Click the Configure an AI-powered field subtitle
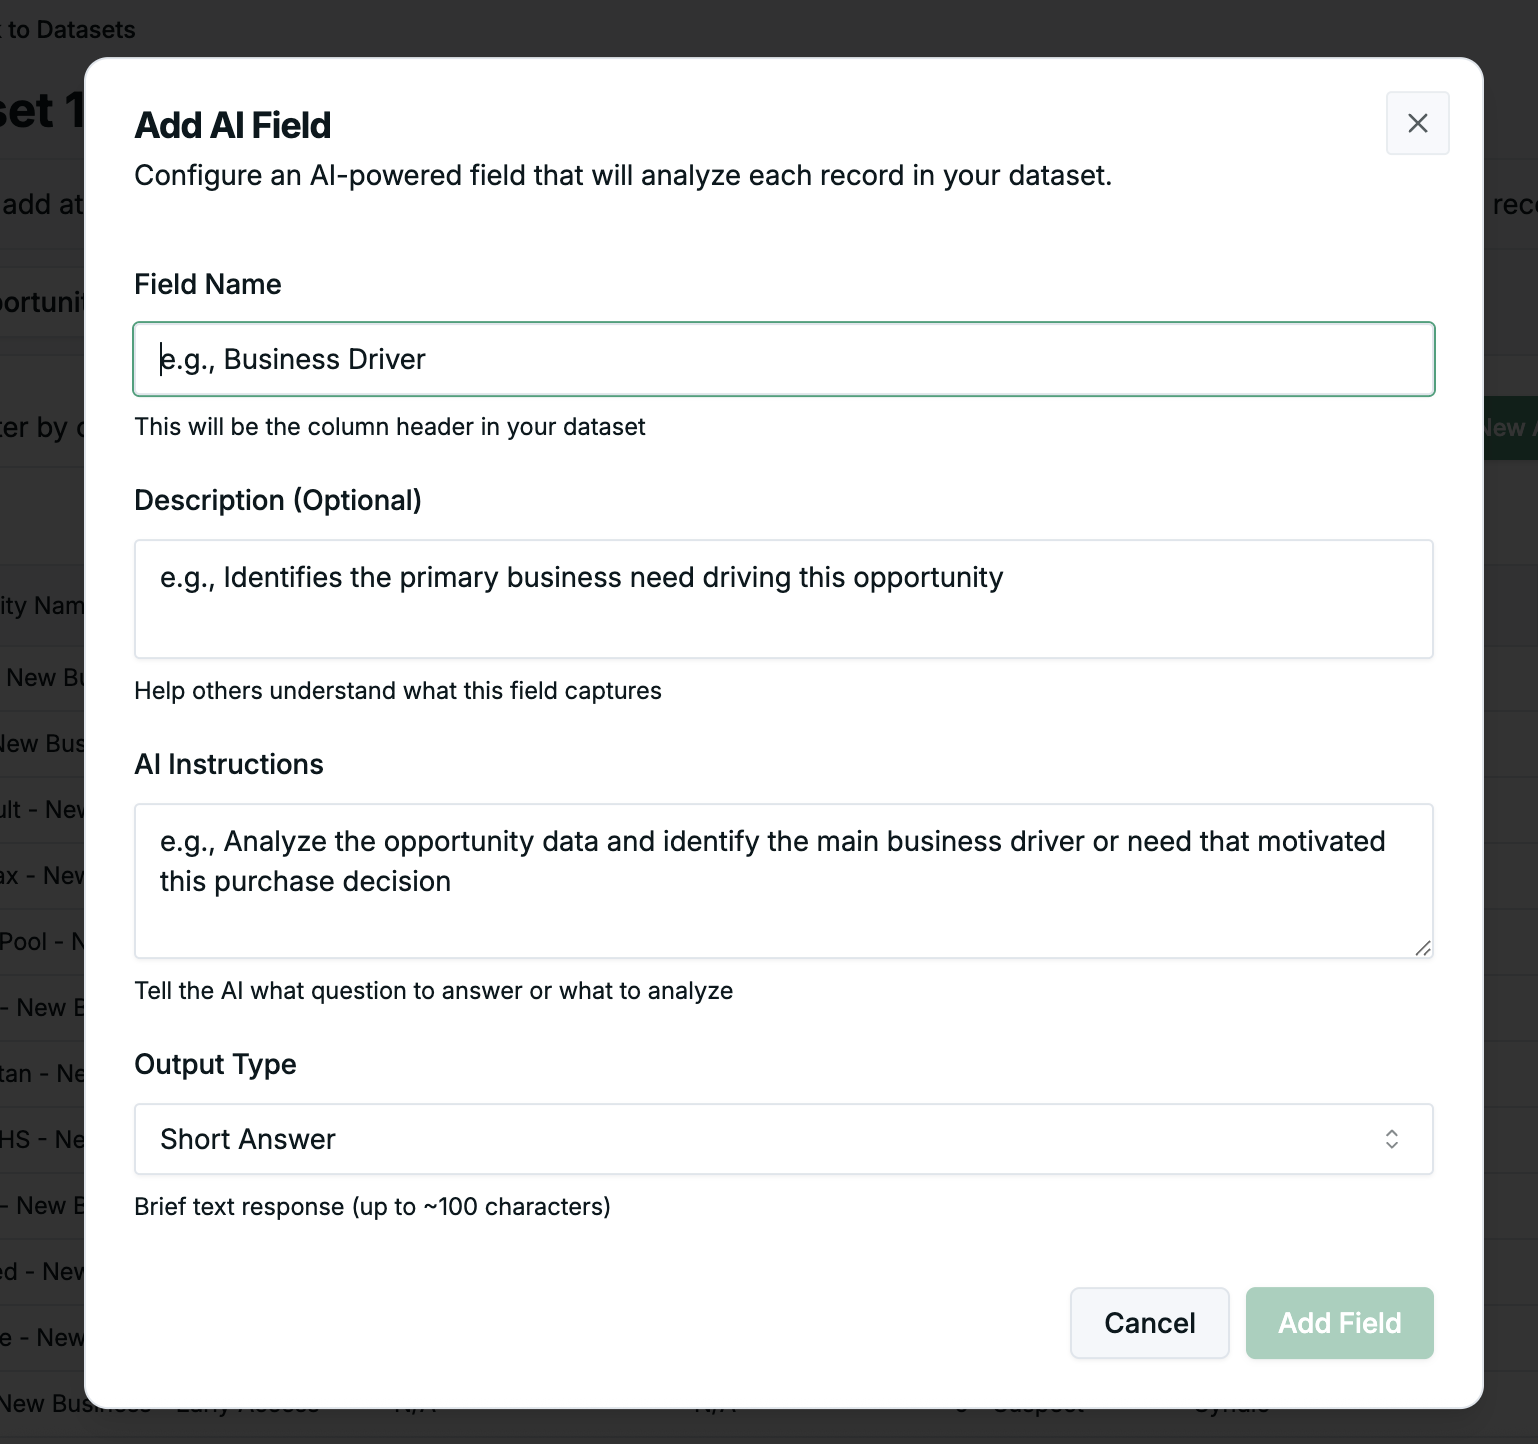 click(623, 175)
